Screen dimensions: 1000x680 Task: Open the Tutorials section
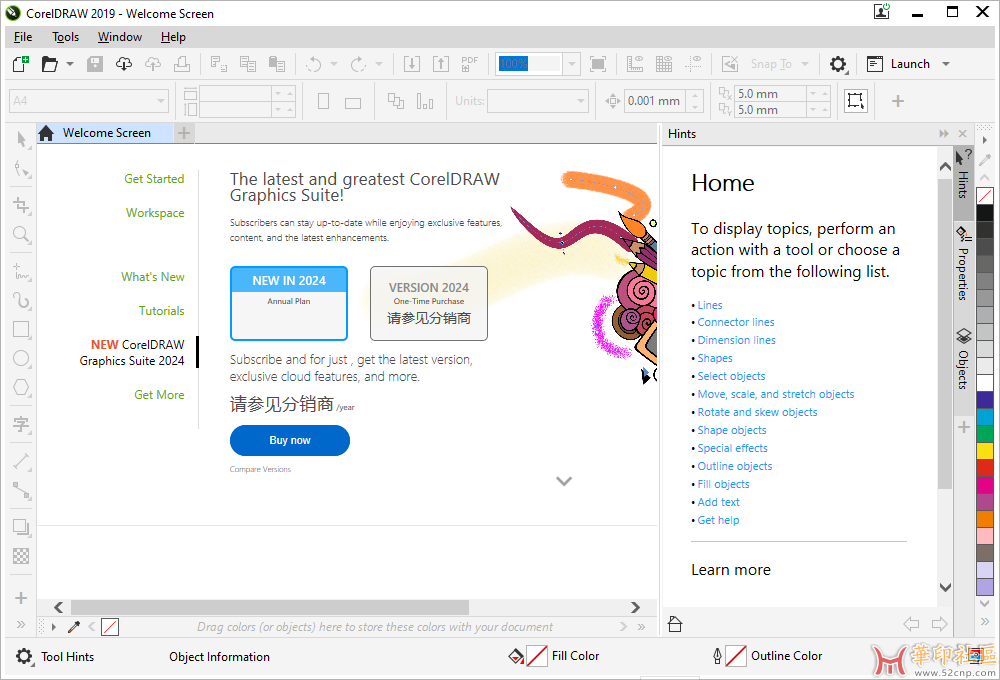161,311
